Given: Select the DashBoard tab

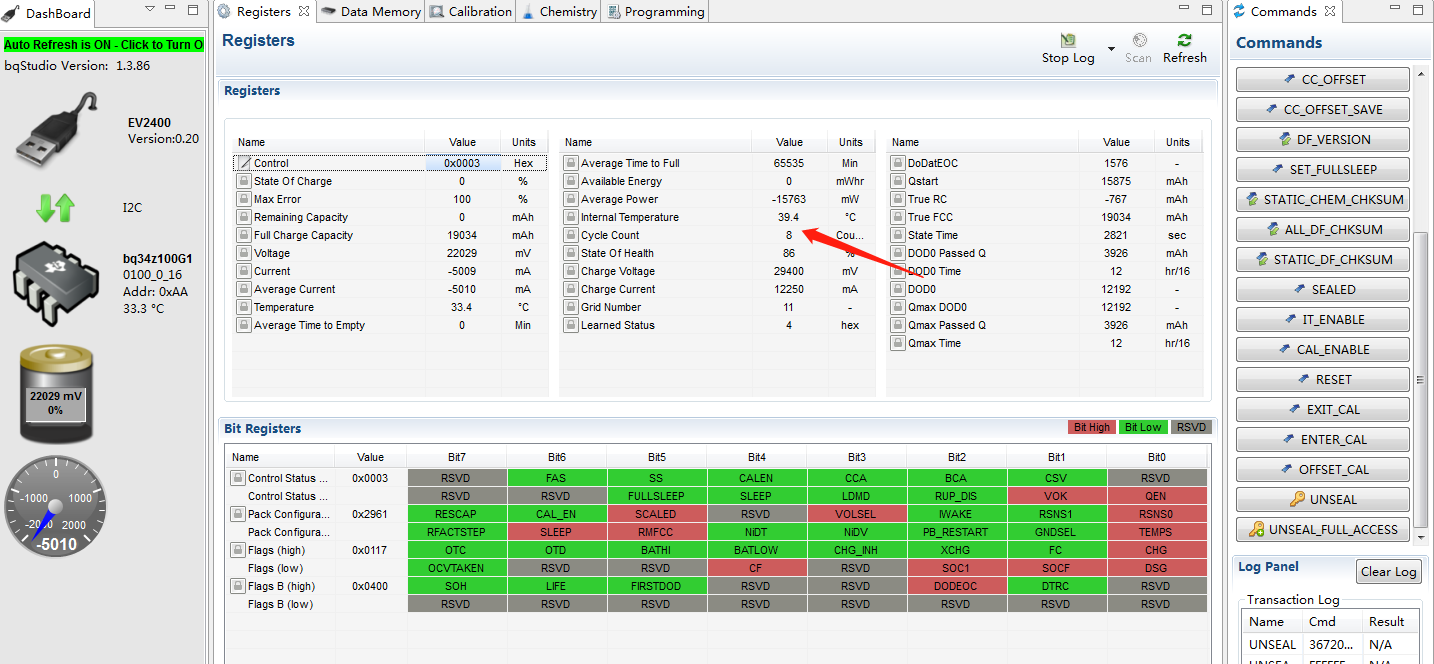Looking at the screenshot, I should point(48,13).
